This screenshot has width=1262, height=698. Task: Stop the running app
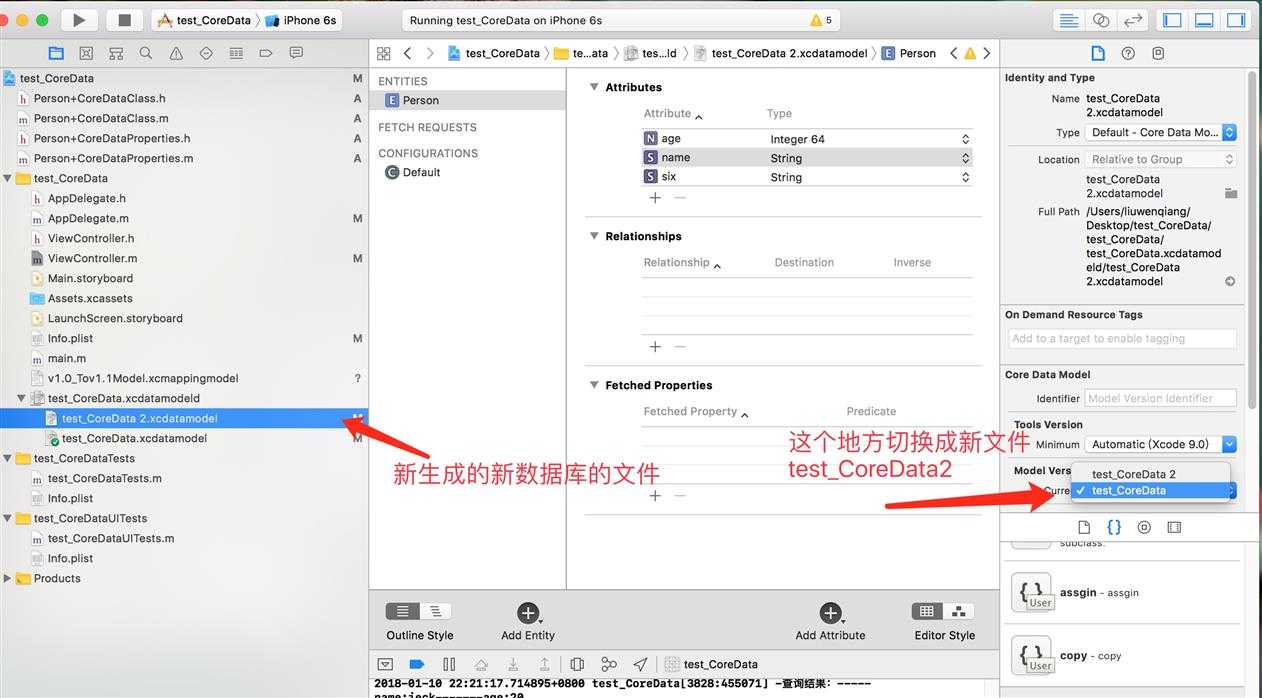(125, 20)
